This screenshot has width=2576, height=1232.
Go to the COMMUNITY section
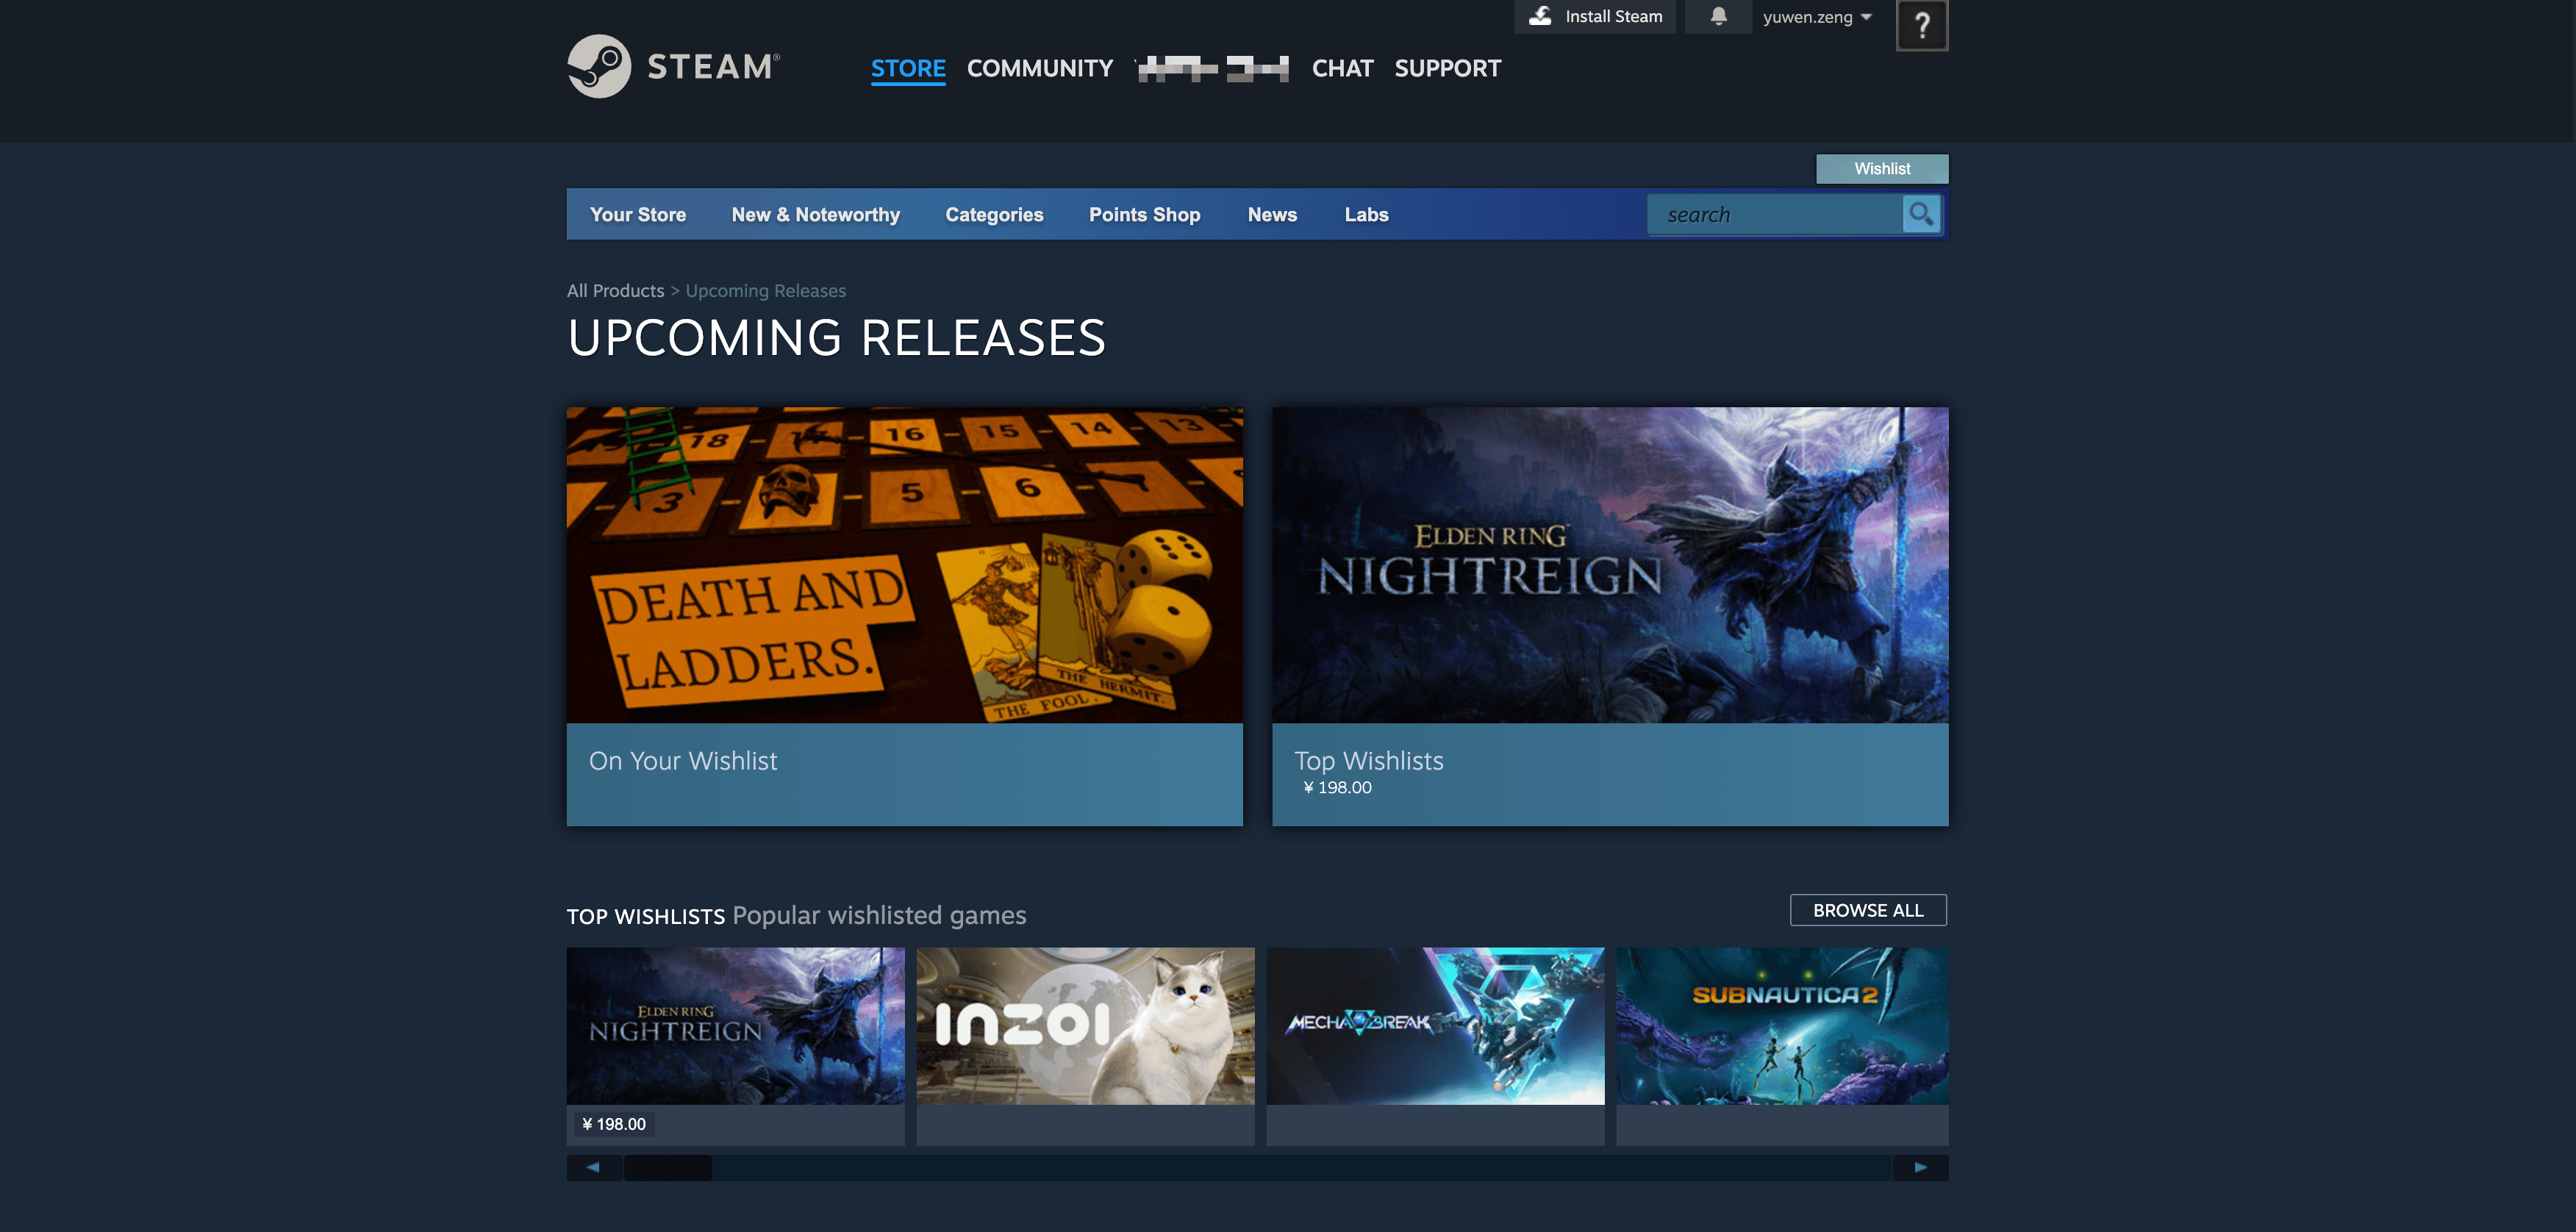[x=1039, y=68]
